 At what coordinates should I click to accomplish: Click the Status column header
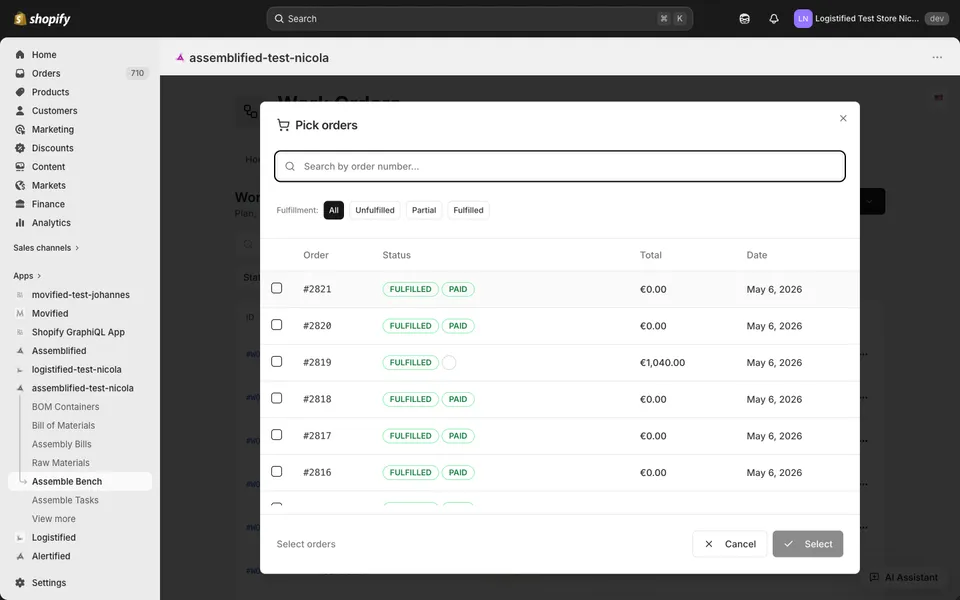tap(397, 255)
